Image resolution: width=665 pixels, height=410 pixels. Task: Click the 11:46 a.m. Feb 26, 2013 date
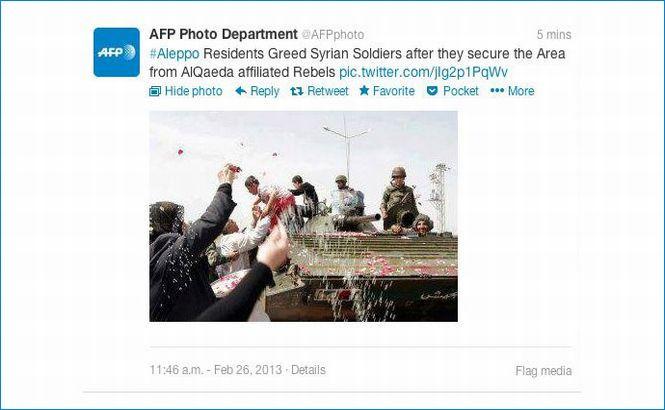point(215,370)
